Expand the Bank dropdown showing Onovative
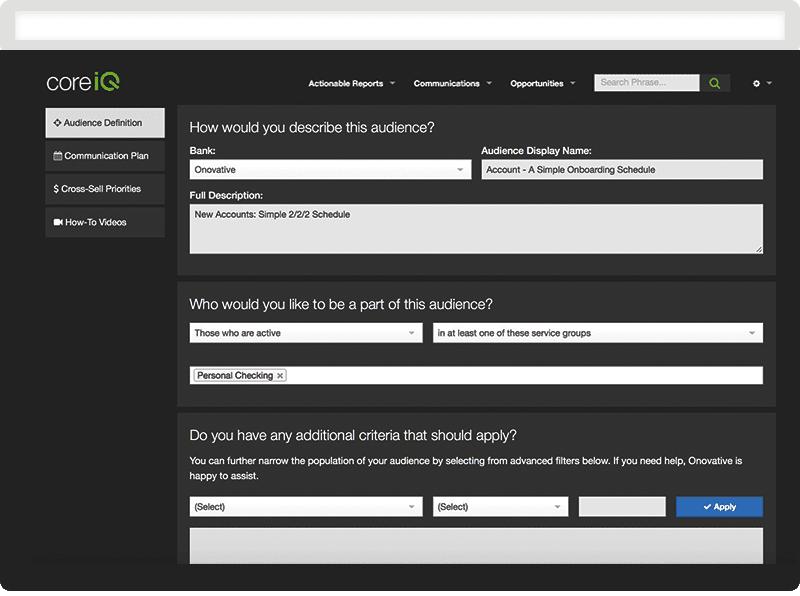This screenshot has height=596, width=800. [x=330, y=169]
